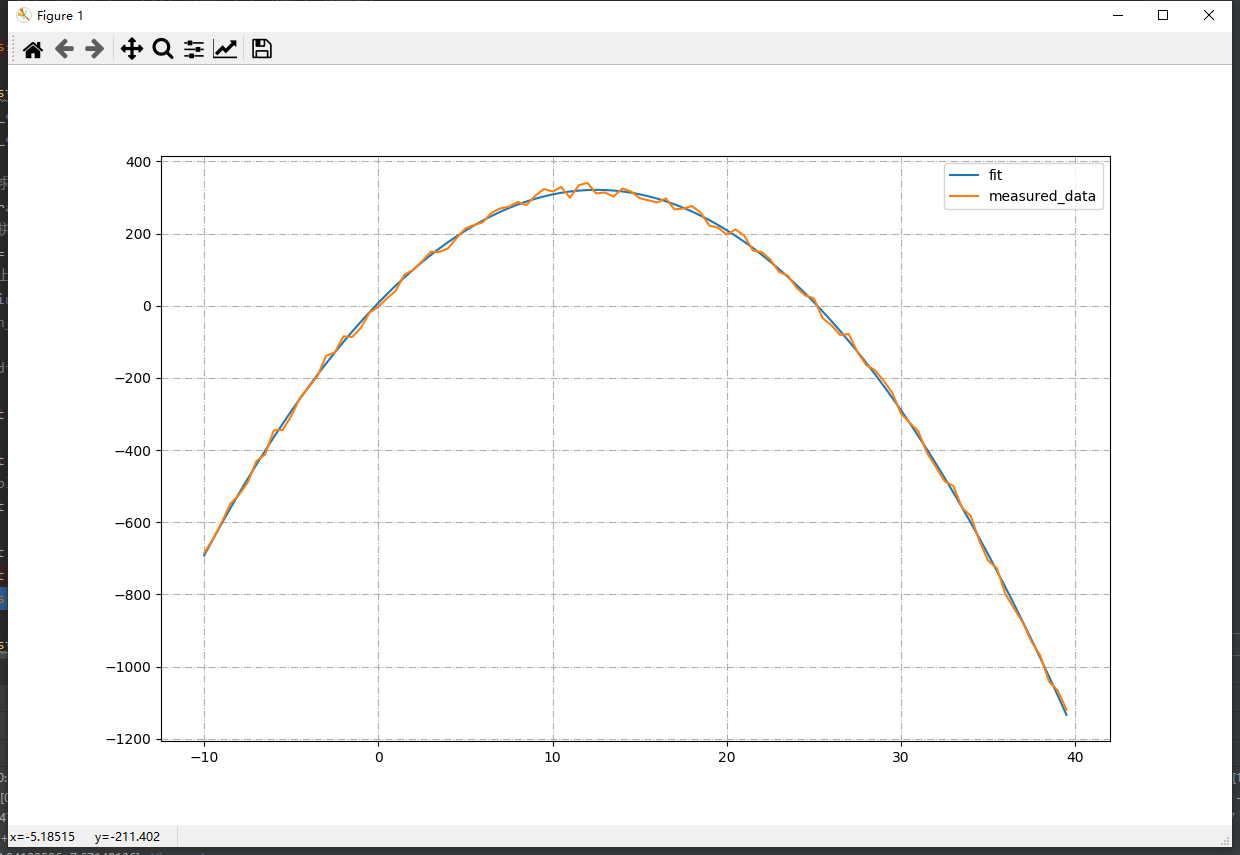Click the blue line swatch in legend
1240x855 pixels.
[x=961, y=175]
